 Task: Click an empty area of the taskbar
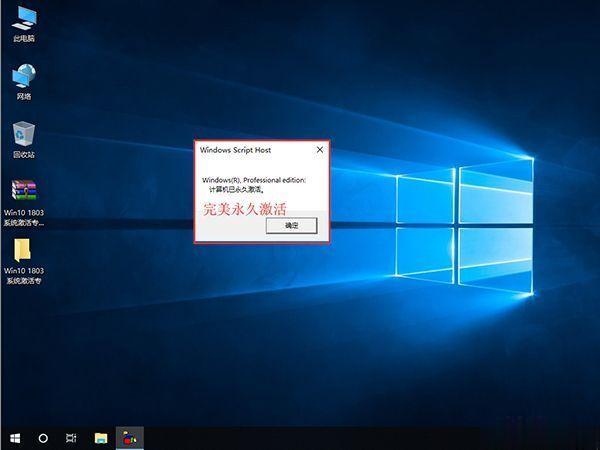pos(350,438)
